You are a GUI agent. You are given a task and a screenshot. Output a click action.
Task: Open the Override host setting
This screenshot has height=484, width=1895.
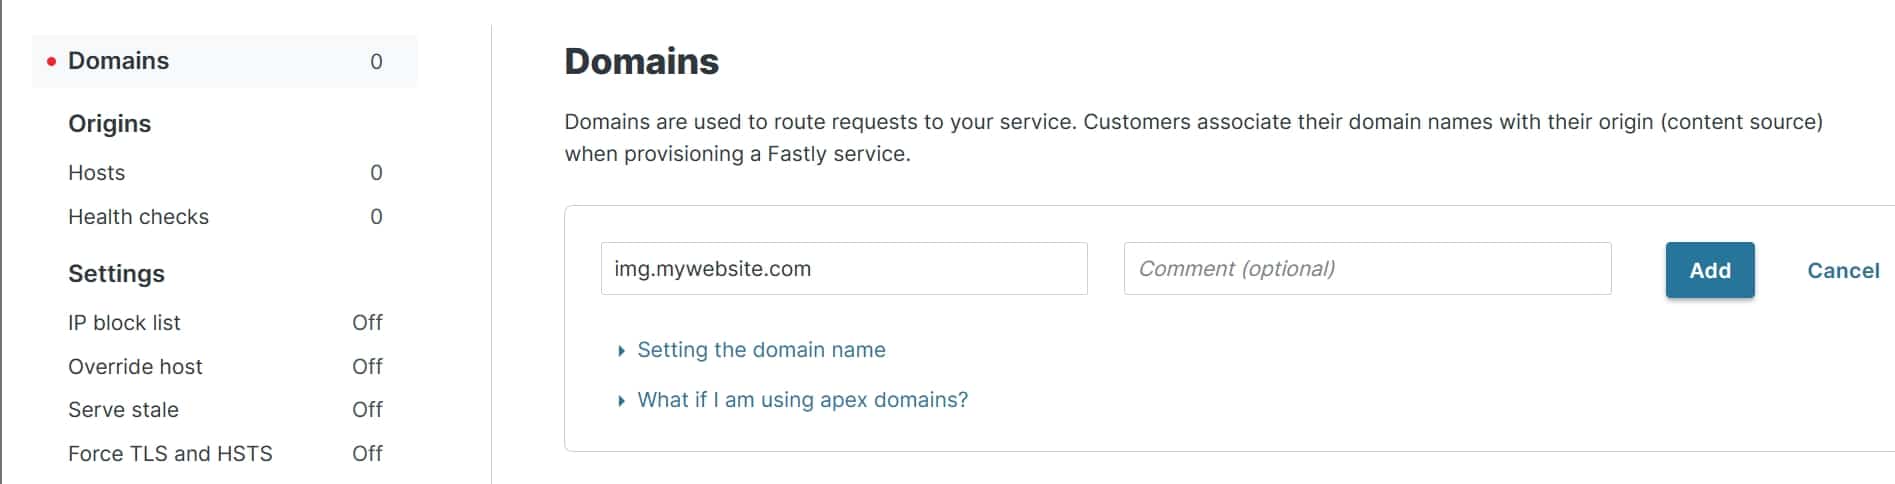[x=135, y=367]
